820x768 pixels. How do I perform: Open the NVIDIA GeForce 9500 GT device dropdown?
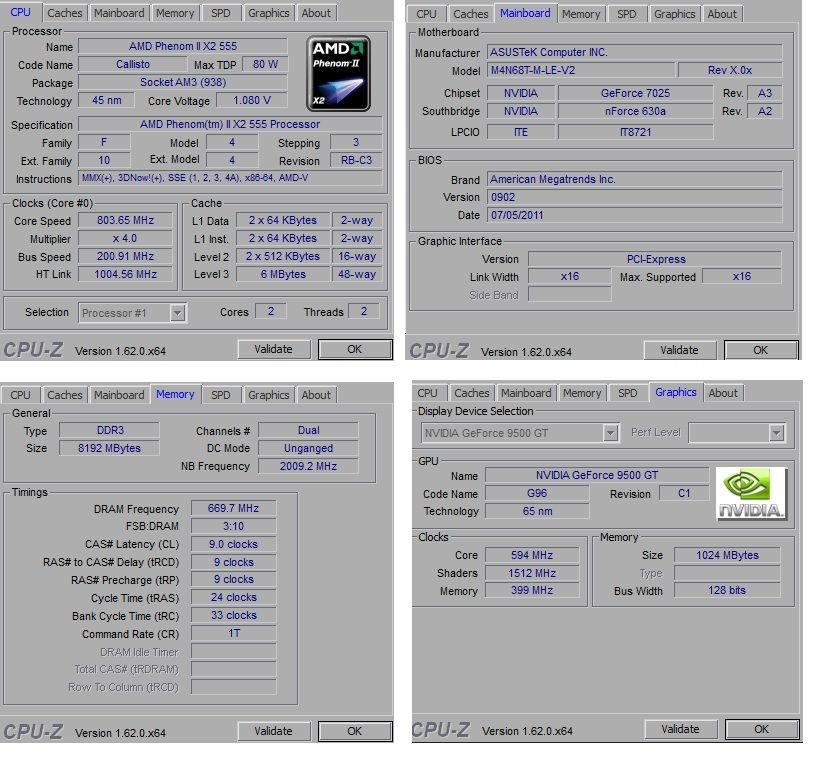coord(610,433)
